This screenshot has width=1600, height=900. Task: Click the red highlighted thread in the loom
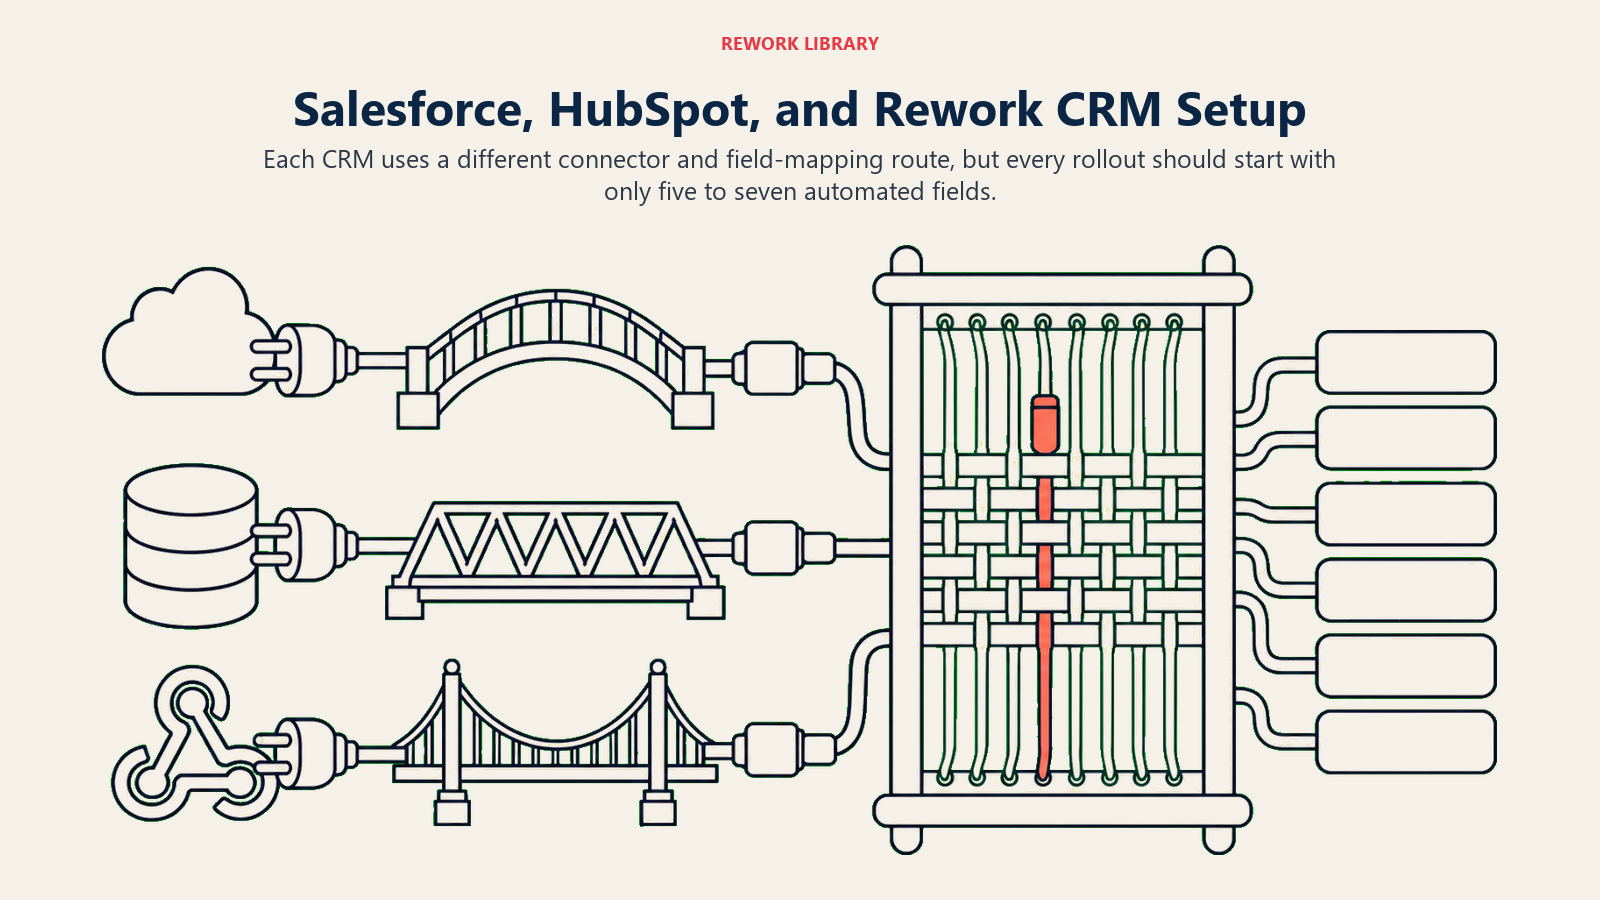coord(1044,585)
